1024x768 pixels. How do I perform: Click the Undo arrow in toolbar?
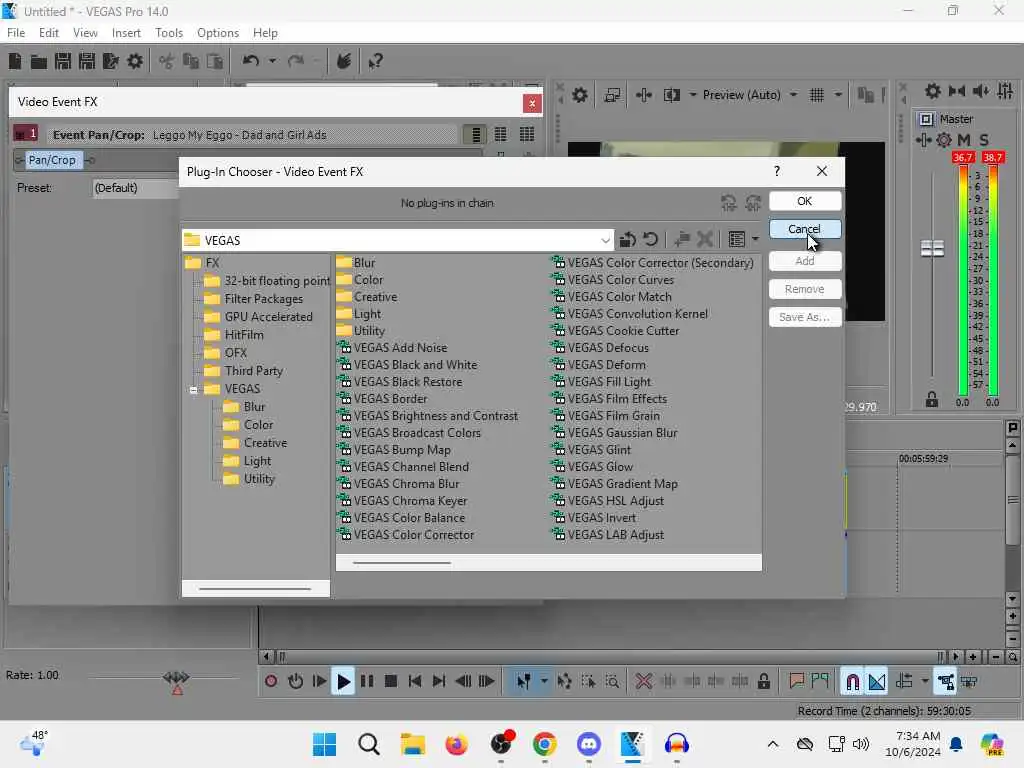point(251,61)
